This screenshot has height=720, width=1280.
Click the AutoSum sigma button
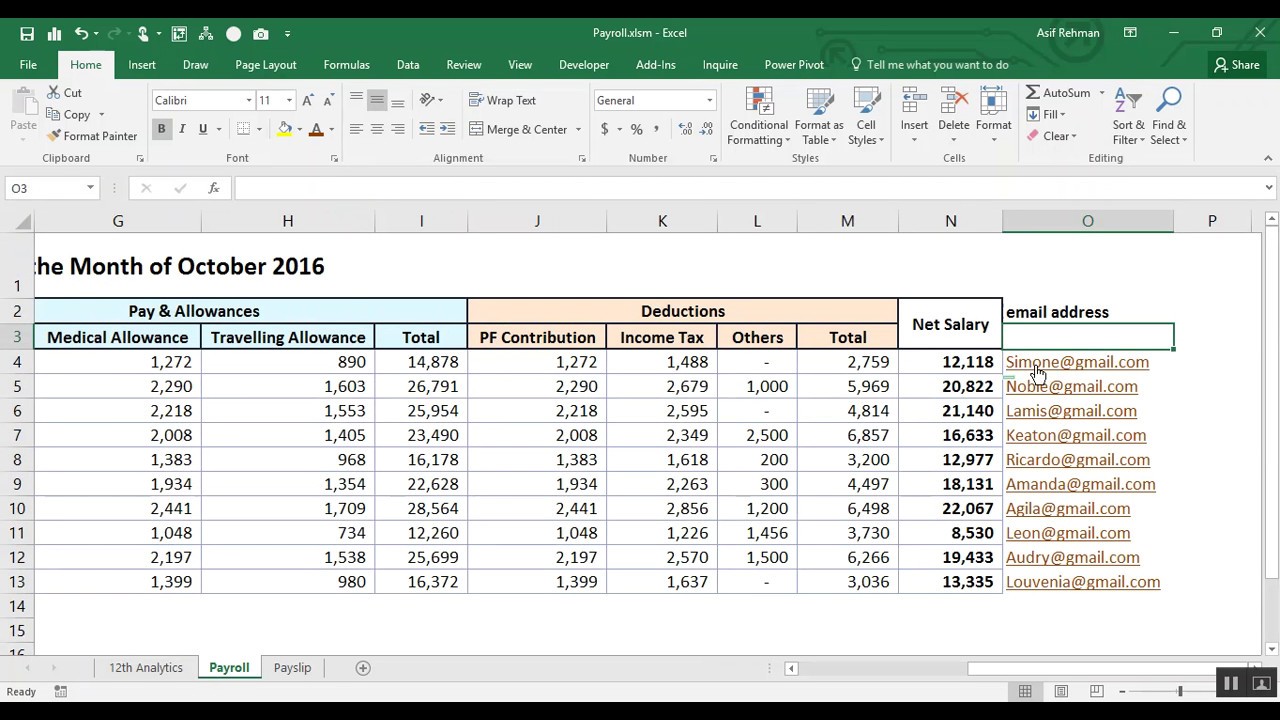point(1058,92)
